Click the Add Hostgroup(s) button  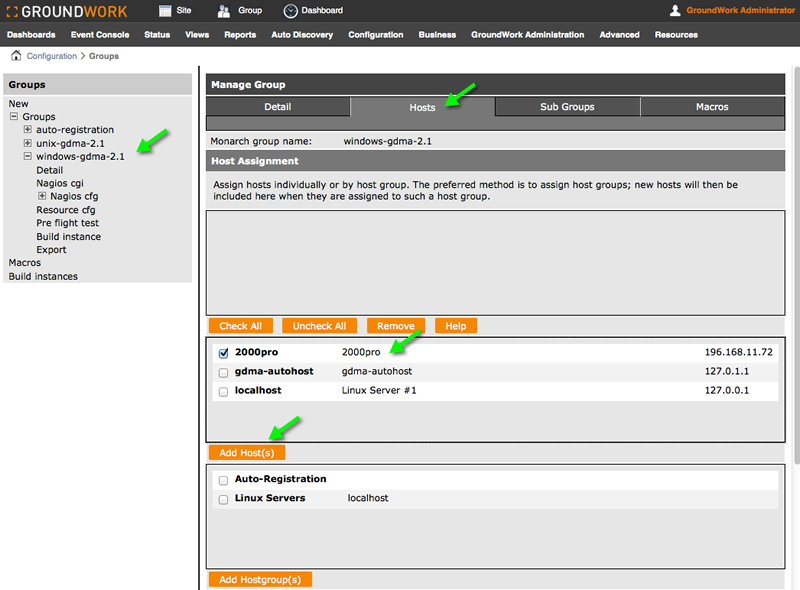click(x=260, y=580)
